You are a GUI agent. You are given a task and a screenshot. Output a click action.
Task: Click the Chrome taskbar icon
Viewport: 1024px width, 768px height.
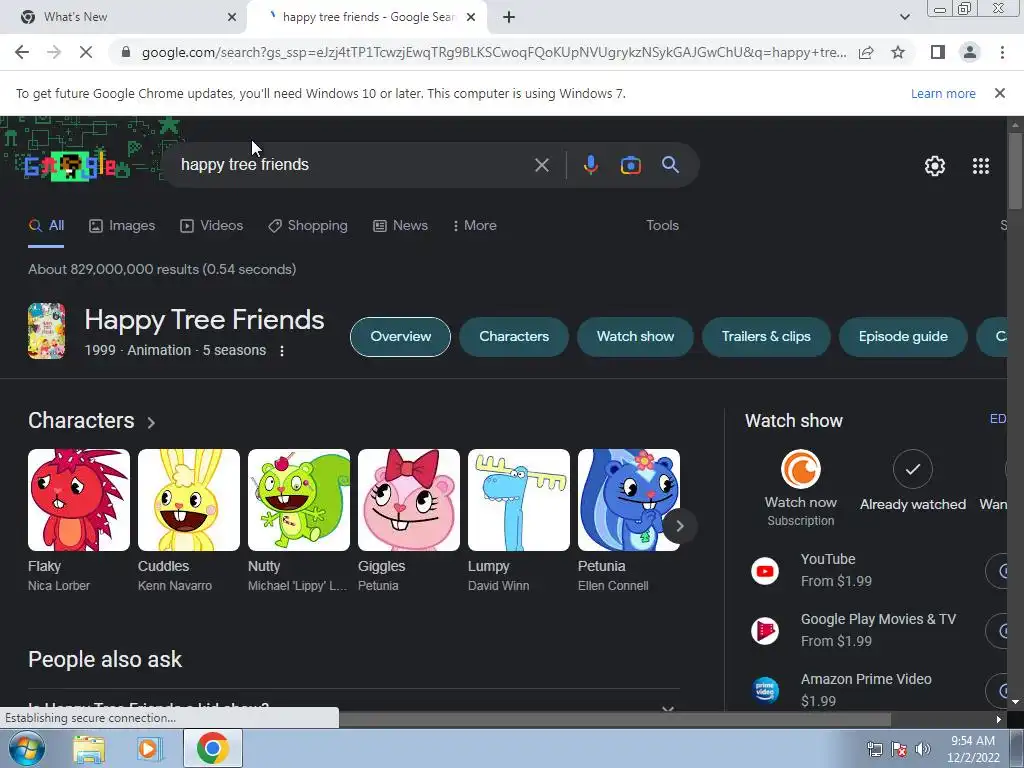(x=212, y=748)
